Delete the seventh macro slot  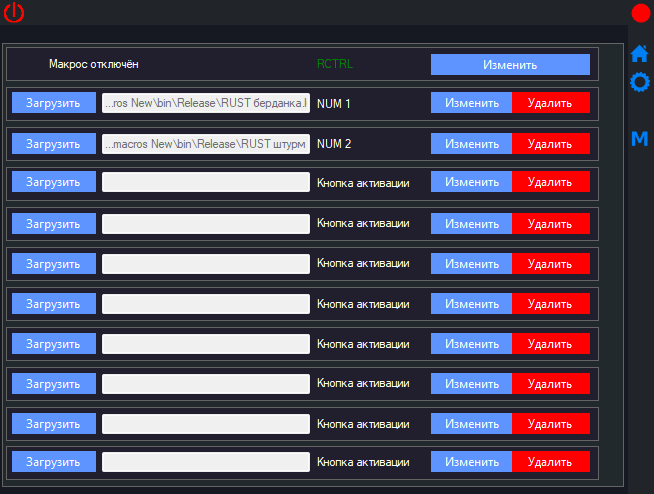tap(551, 343)
